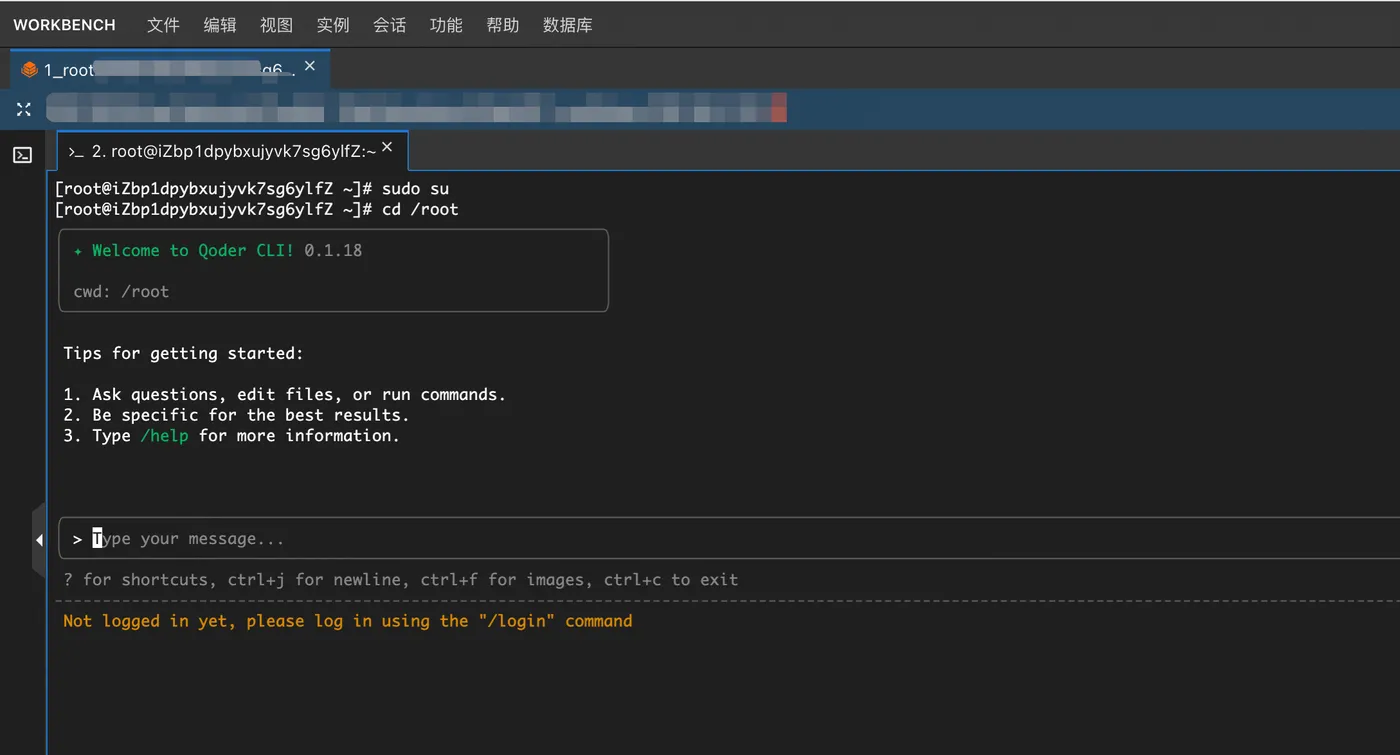Open the 视图 menu
Image resolution: width=1400 pixels, height=755 pixels.
276,25
